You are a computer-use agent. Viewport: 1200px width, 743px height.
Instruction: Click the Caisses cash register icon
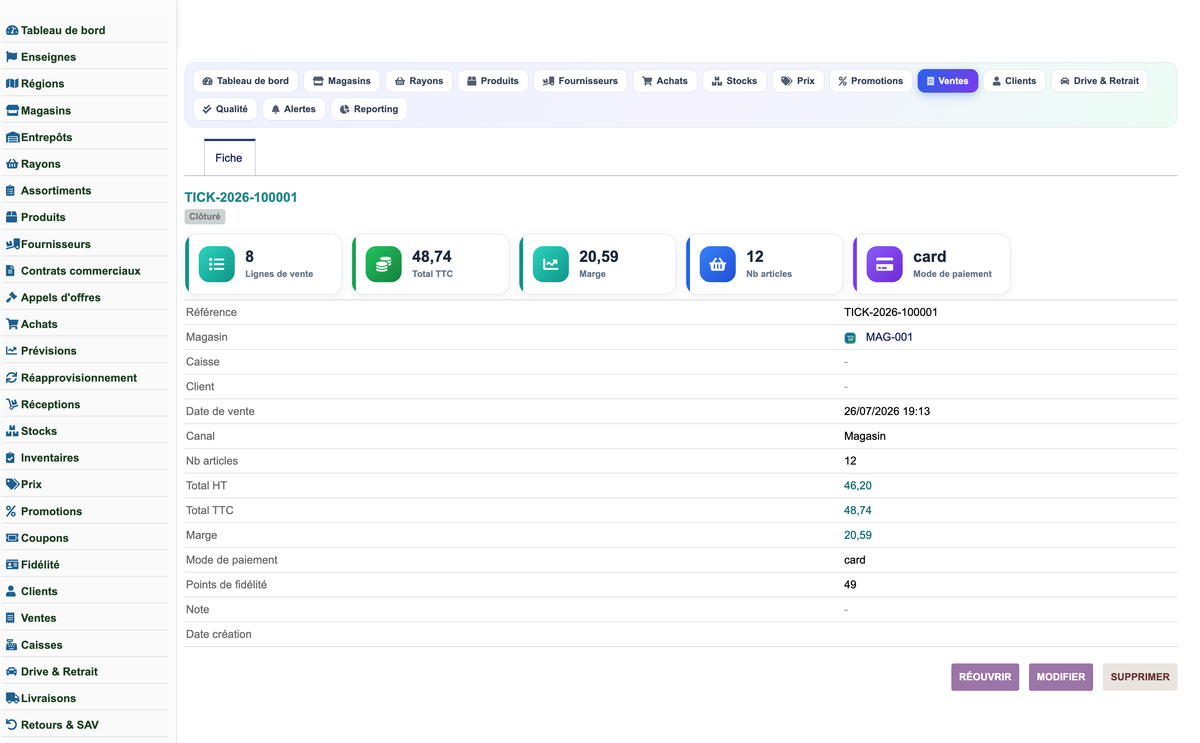click(x=12, y=645)
